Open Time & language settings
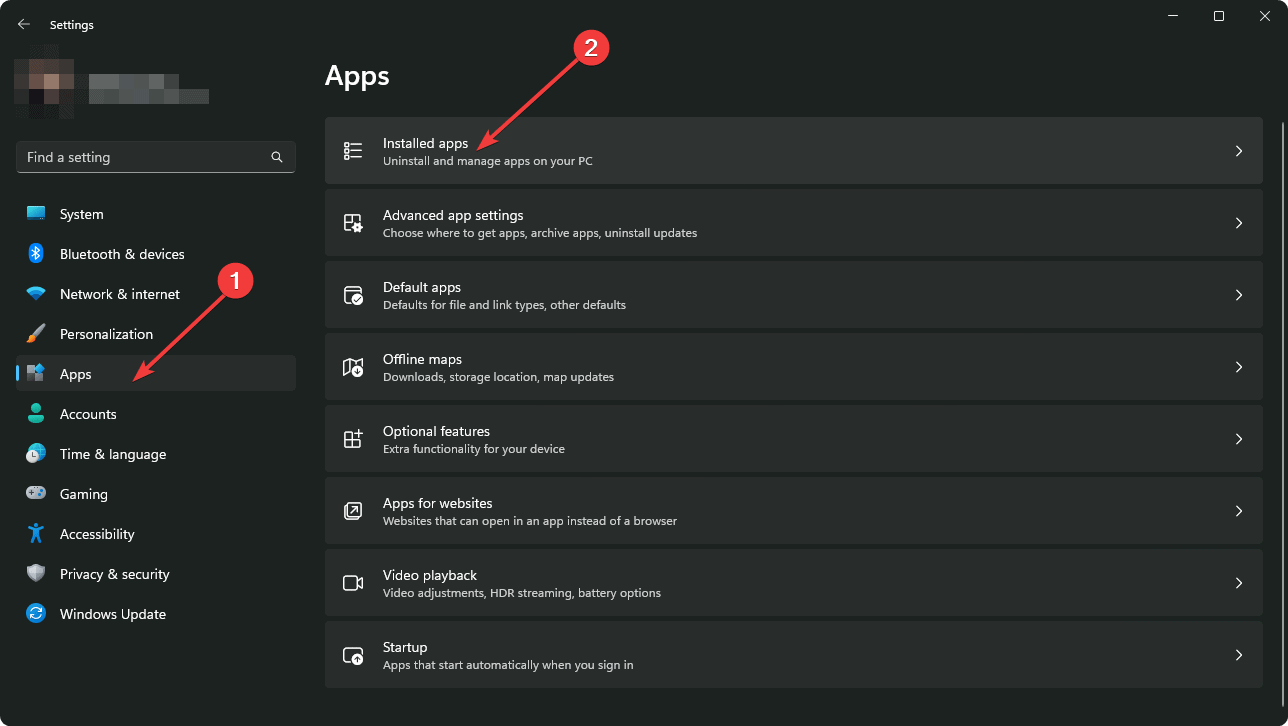The height and width of the screenshot is (726, 1288). (156, 454)
